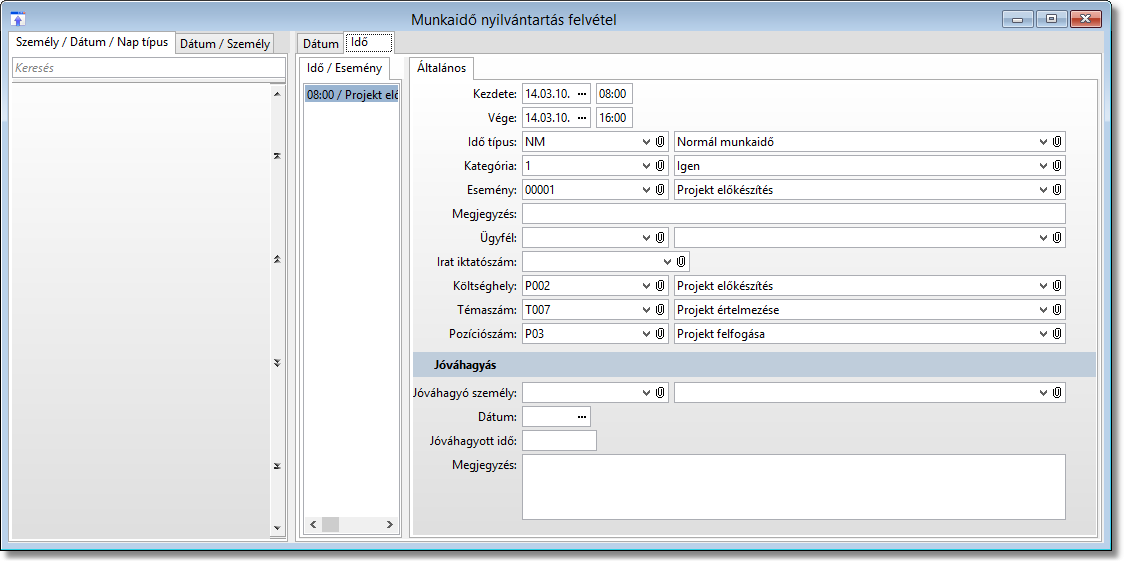This screenshot has height=563, width=1124.
Task: Select the Dátum tab next to Idő
Action: coord(321,44)
